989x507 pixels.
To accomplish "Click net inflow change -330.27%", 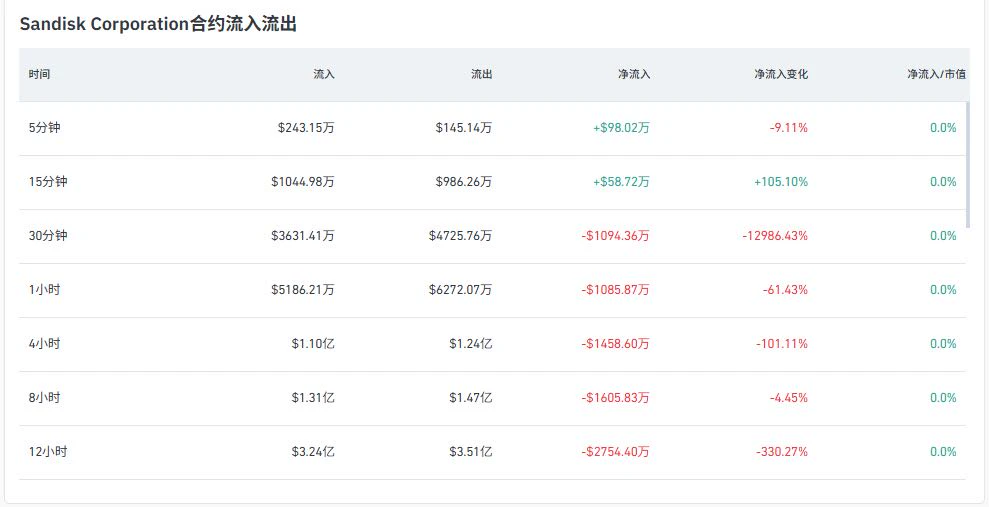I will coord(782,452).
